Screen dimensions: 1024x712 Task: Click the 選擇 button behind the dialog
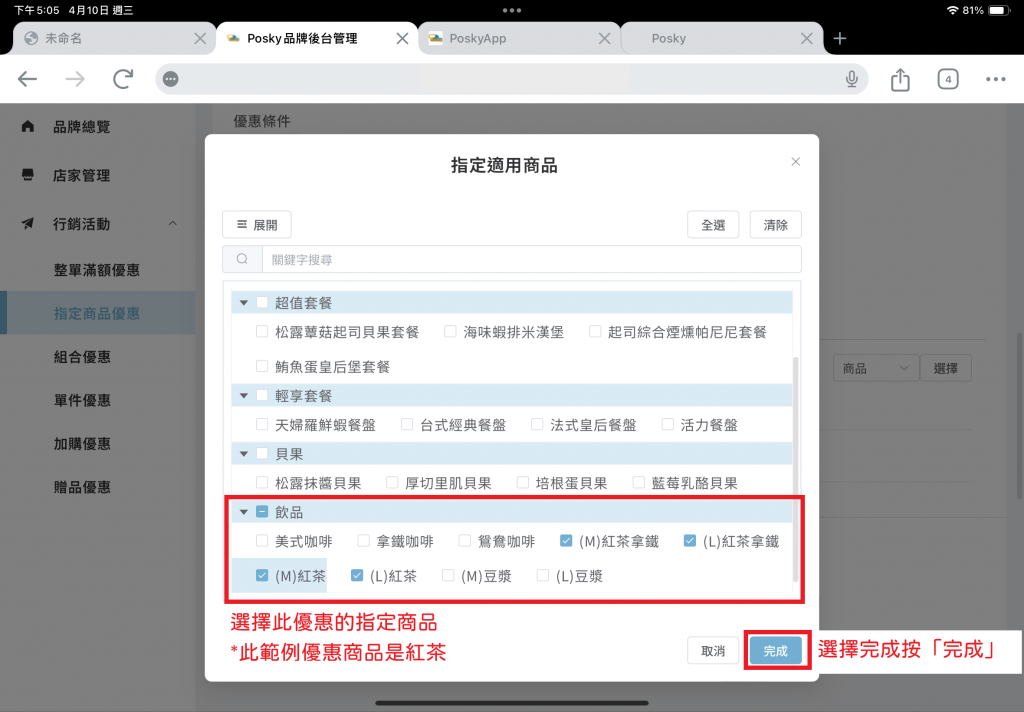click(945, 368)
